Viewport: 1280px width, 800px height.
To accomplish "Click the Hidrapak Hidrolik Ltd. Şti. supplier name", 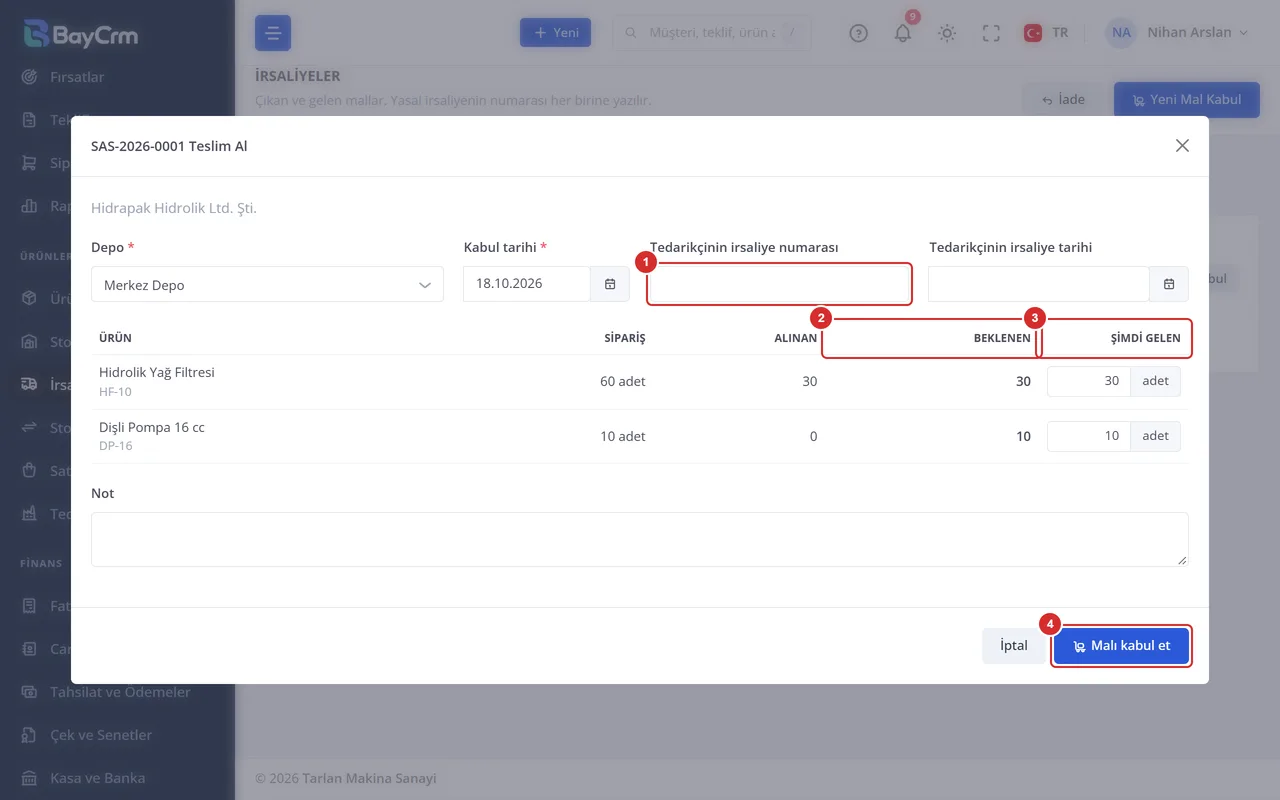I will pyautogui.click(x=174, y=209).
